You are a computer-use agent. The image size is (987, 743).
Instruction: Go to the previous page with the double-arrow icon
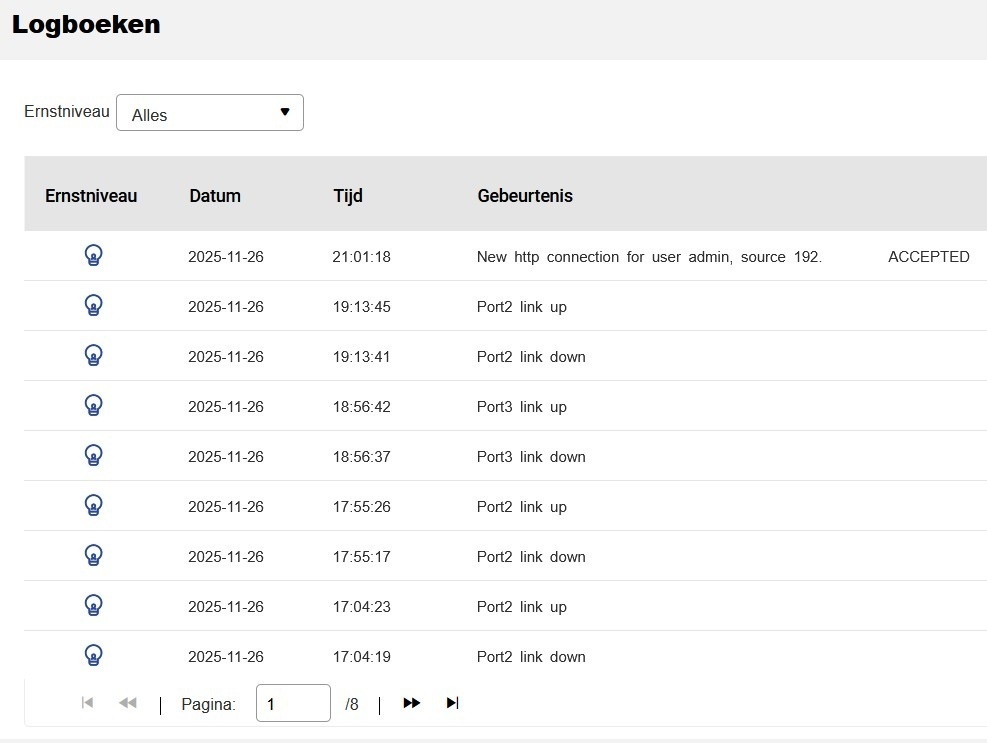[x=127, y=703]
